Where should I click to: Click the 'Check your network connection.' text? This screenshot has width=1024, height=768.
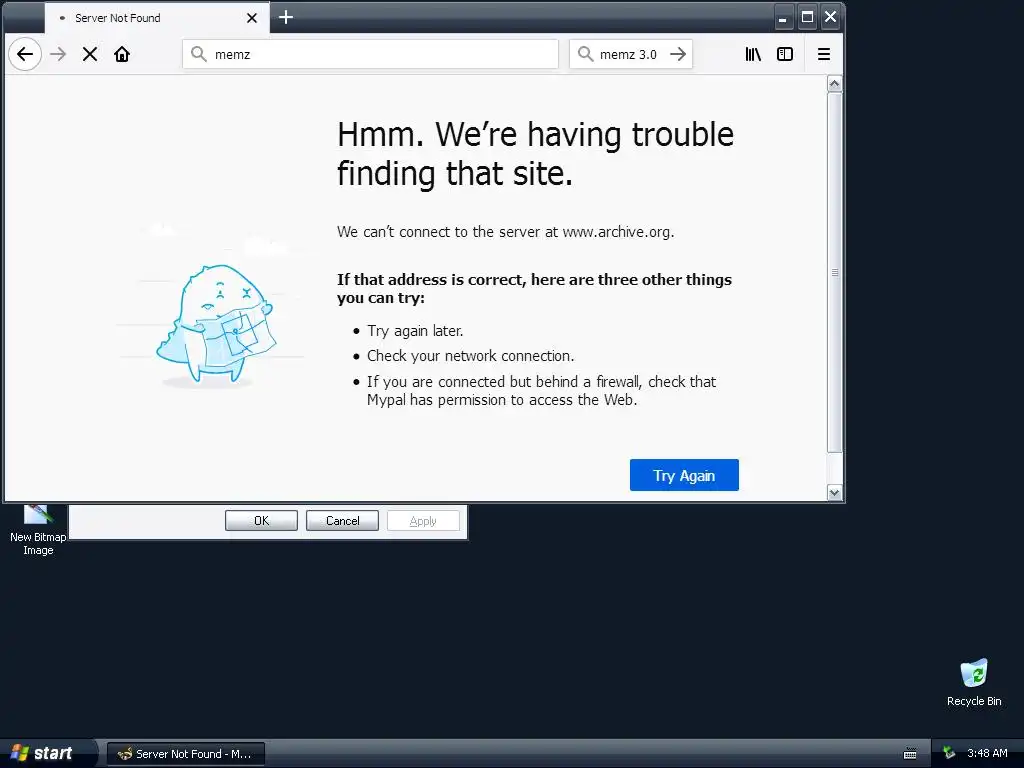(x=470, y=356)
